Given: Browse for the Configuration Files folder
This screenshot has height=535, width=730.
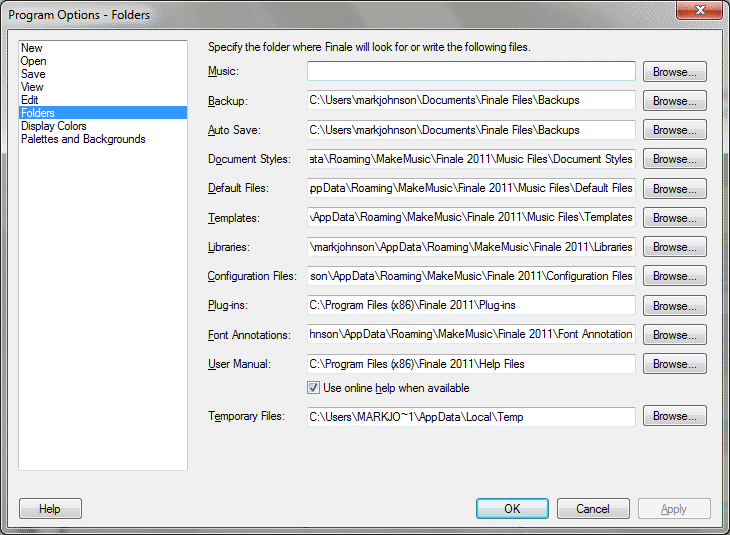Looking at the screenshot, I should pyautogui.click(x=675, y=276).
